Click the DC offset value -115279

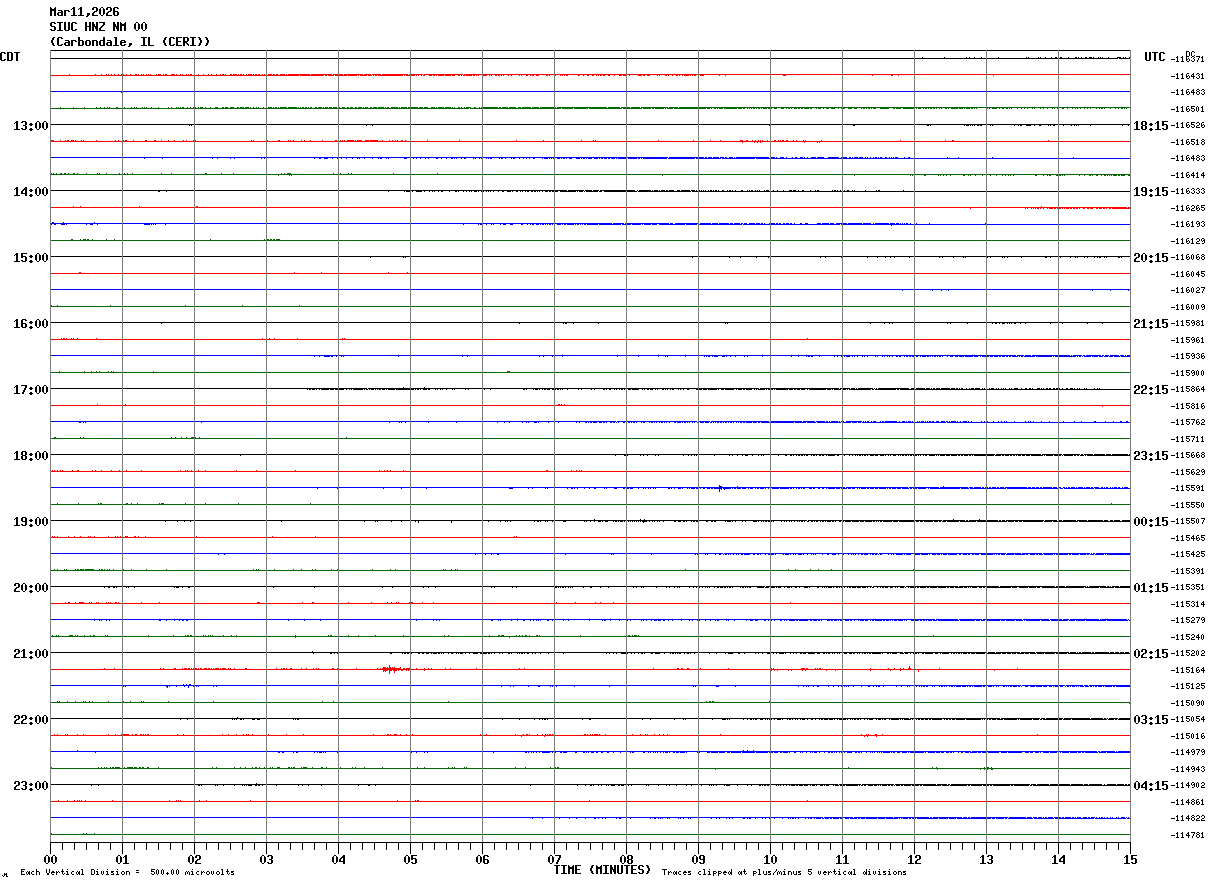click(x=1187, y=620)
